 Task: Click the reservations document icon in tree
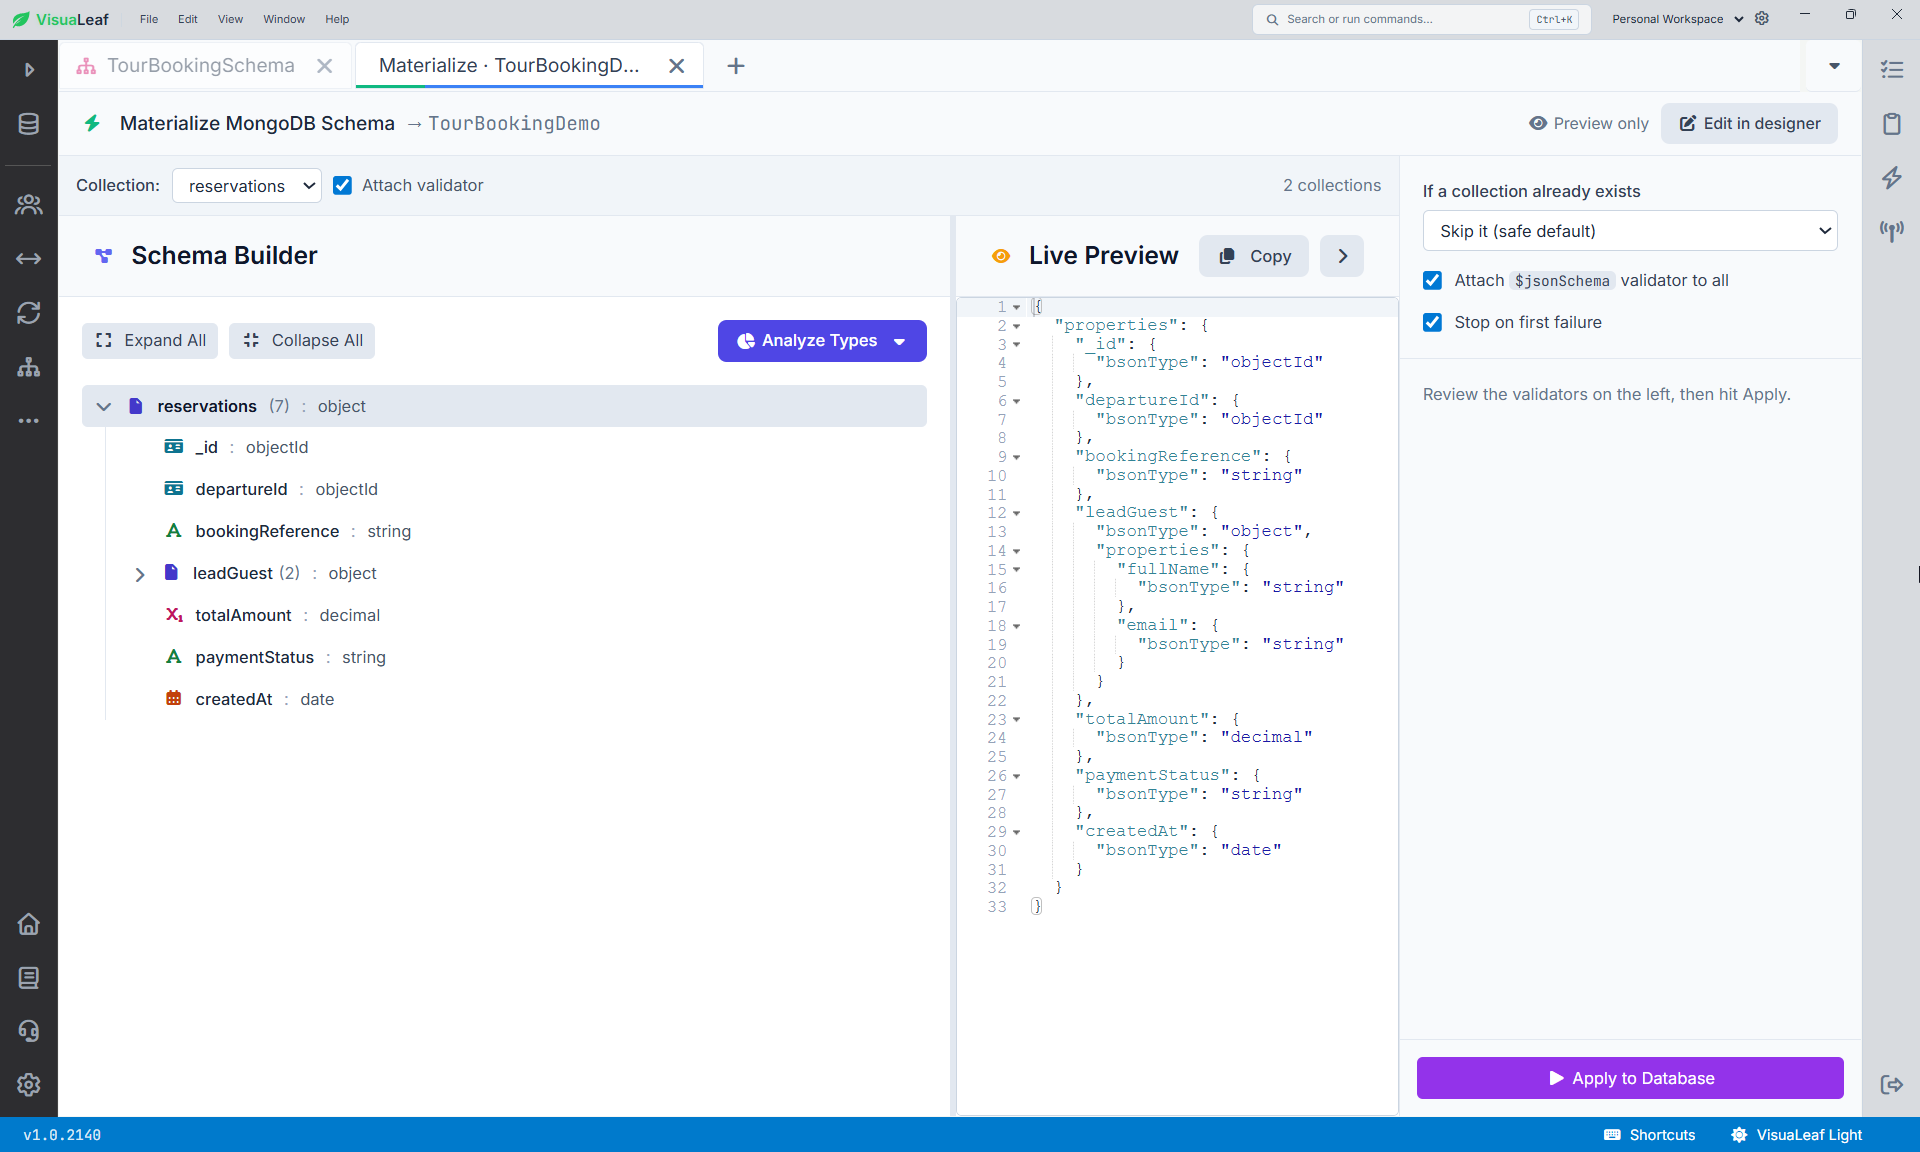pyautogui.click(x=136, y=406)
